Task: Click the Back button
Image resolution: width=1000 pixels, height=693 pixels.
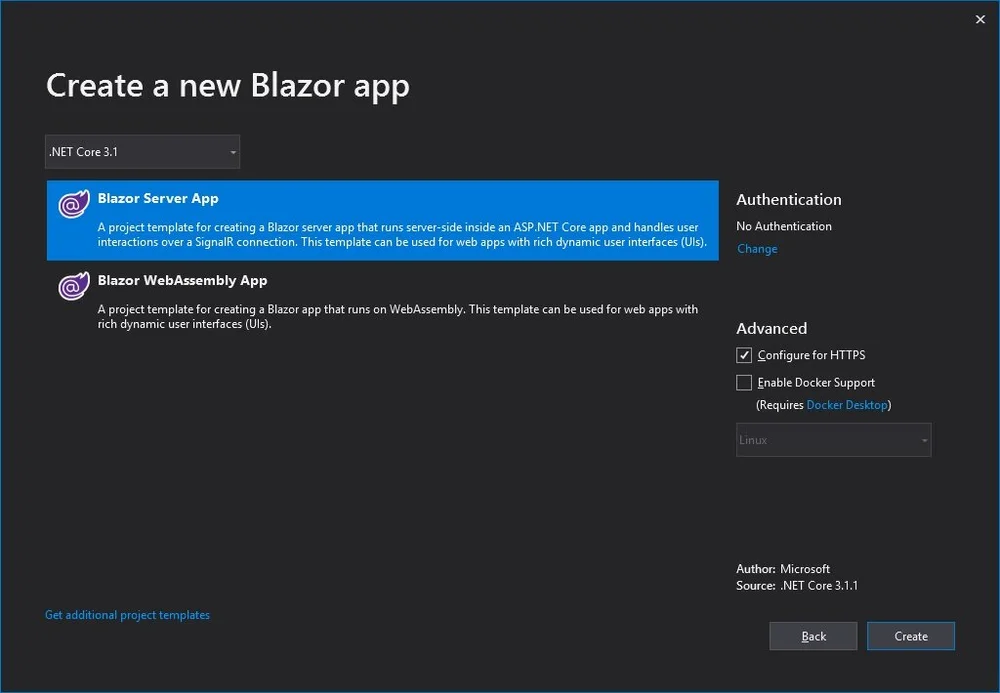Action: coord(813,636)
